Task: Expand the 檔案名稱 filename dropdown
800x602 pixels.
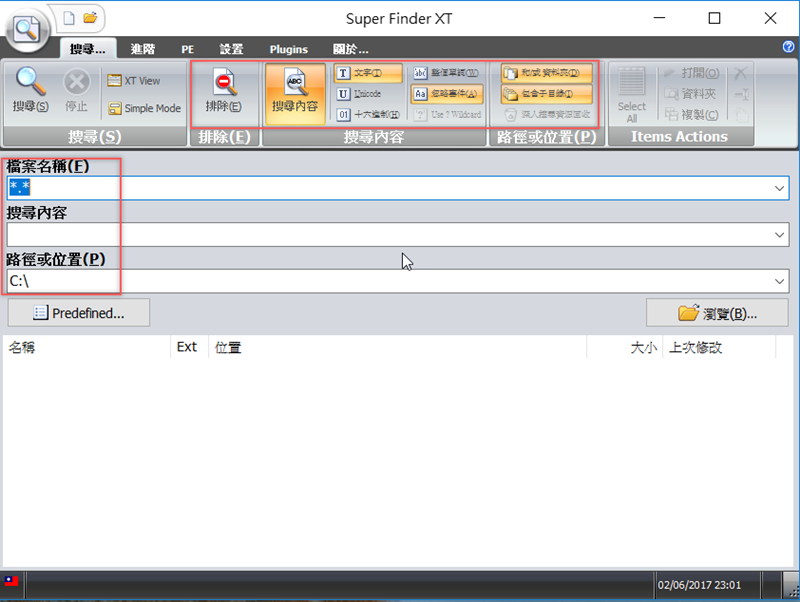Action: click(x=779, y=188)
